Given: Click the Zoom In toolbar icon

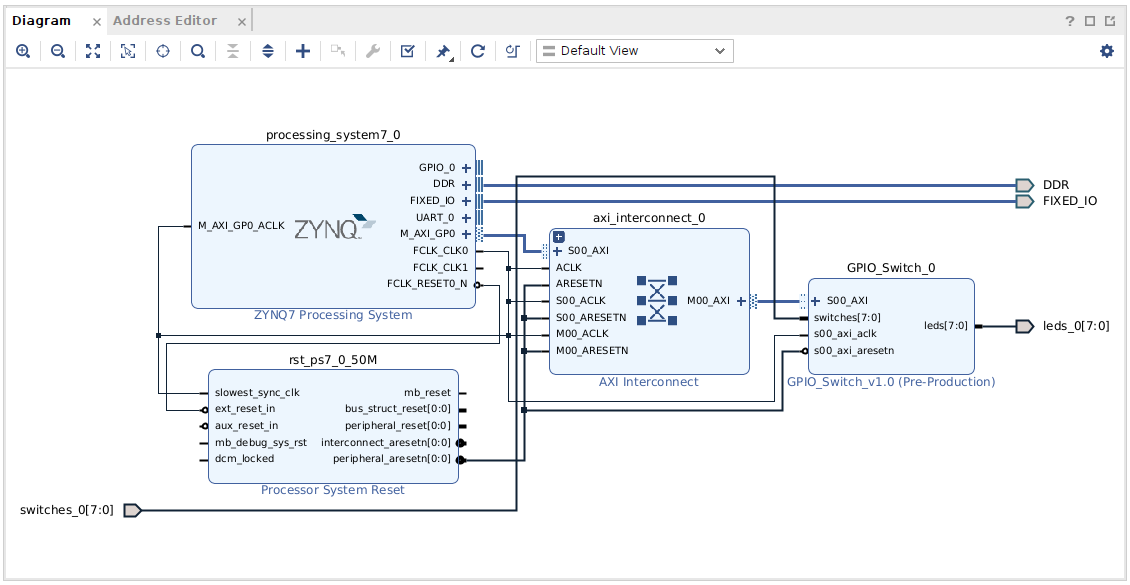Looking at the screenshot, I should (23, 51).
